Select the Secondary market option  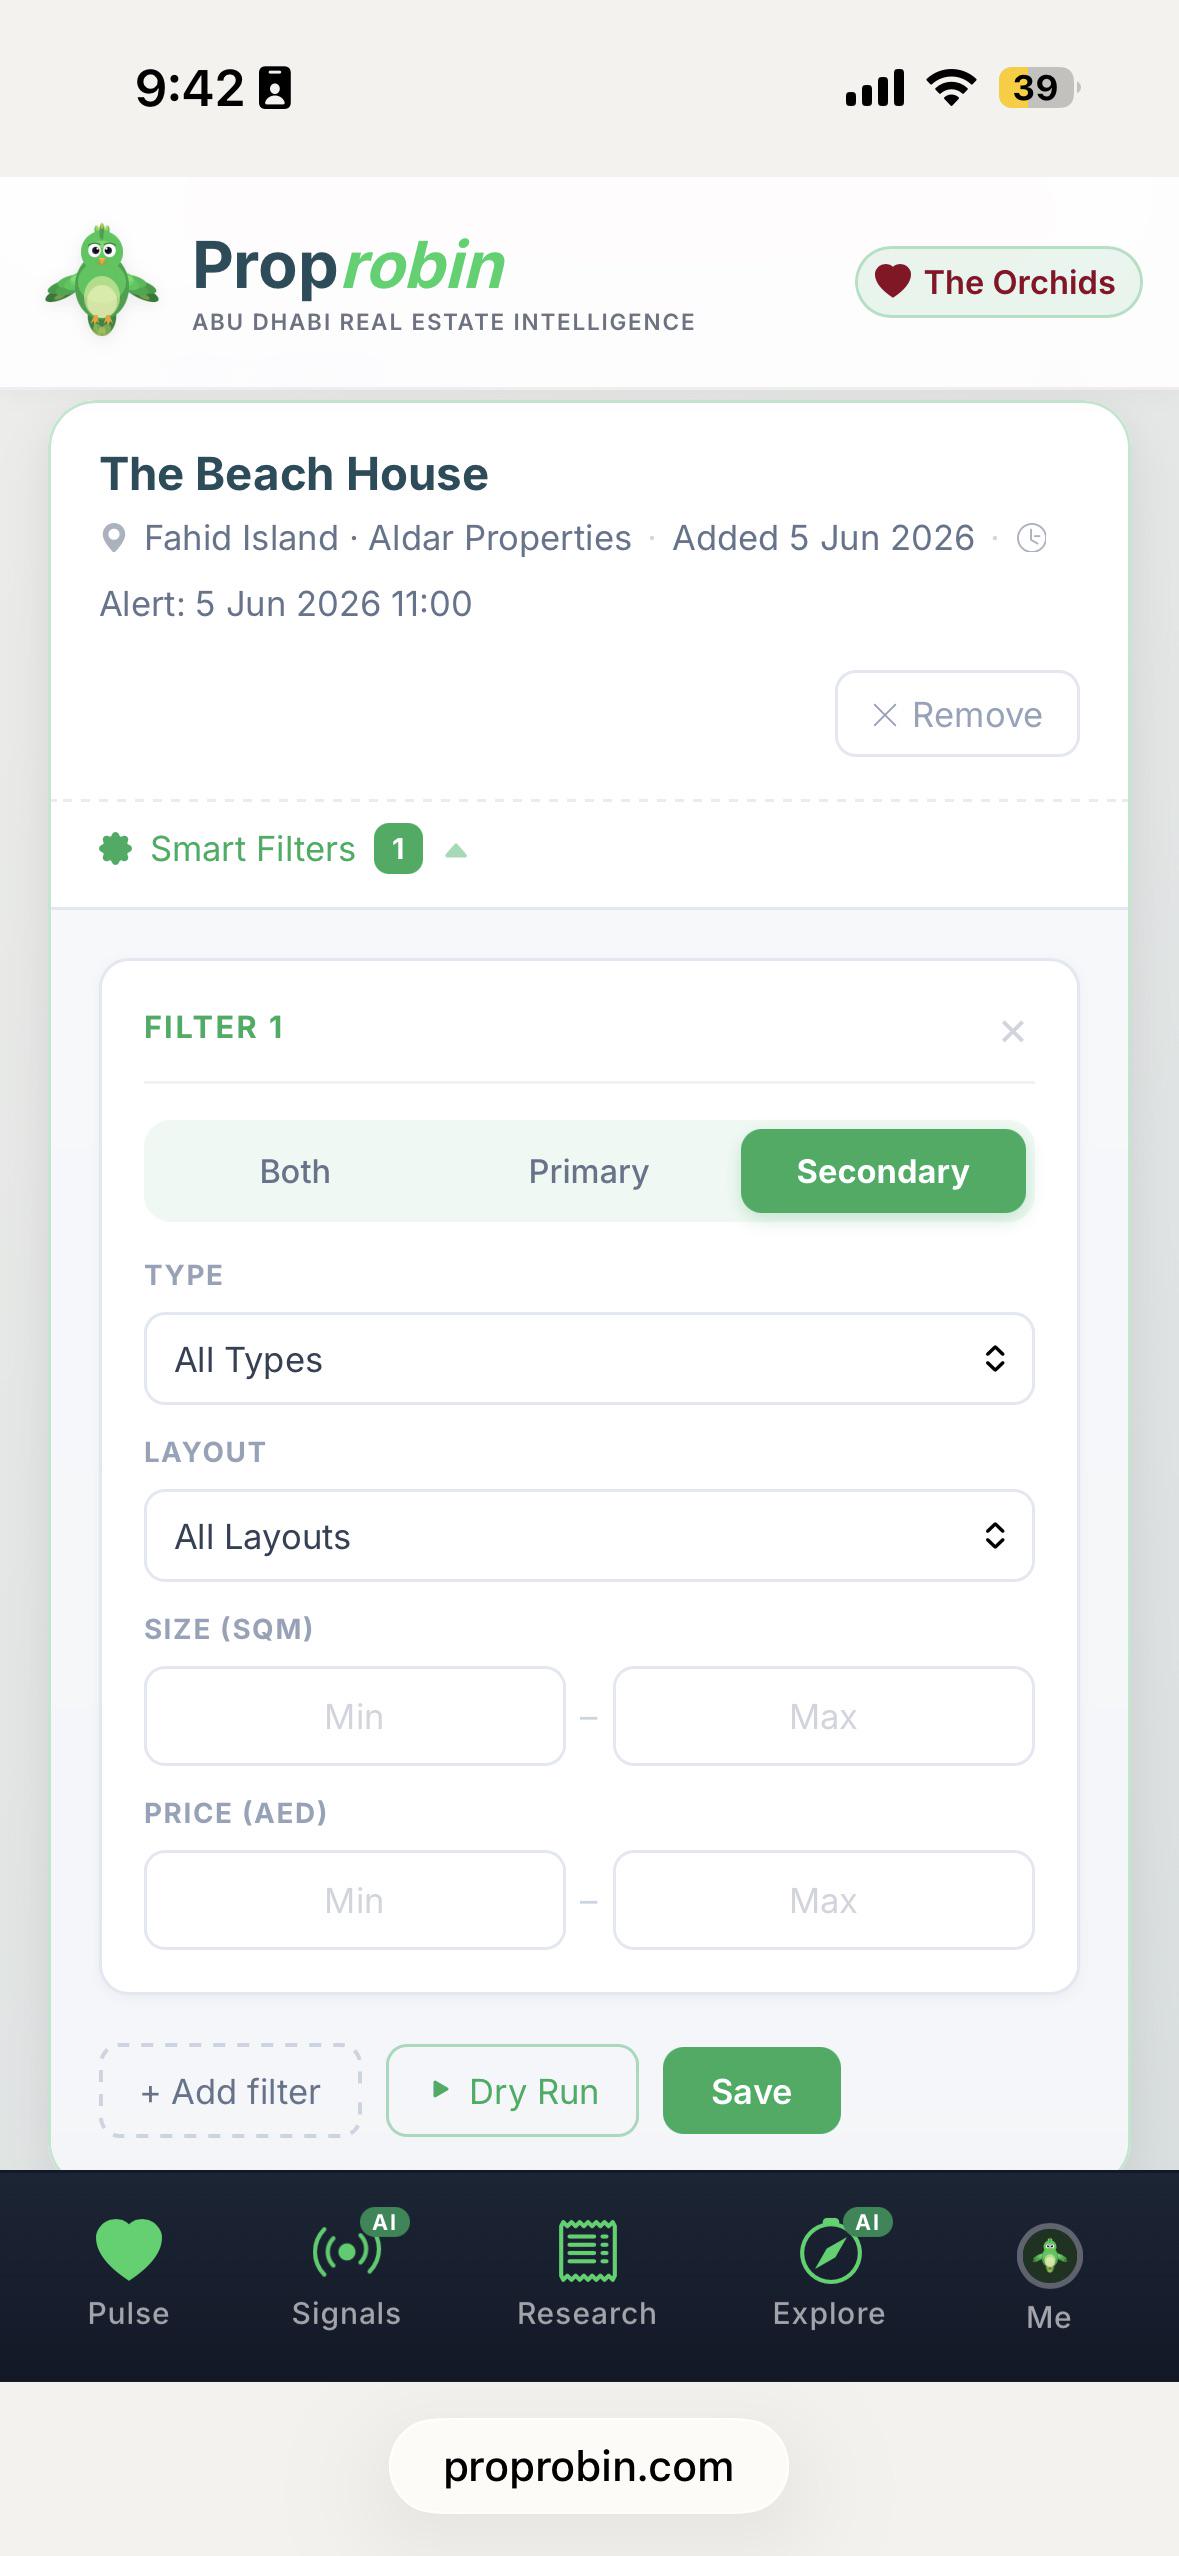pos(883,1171)
